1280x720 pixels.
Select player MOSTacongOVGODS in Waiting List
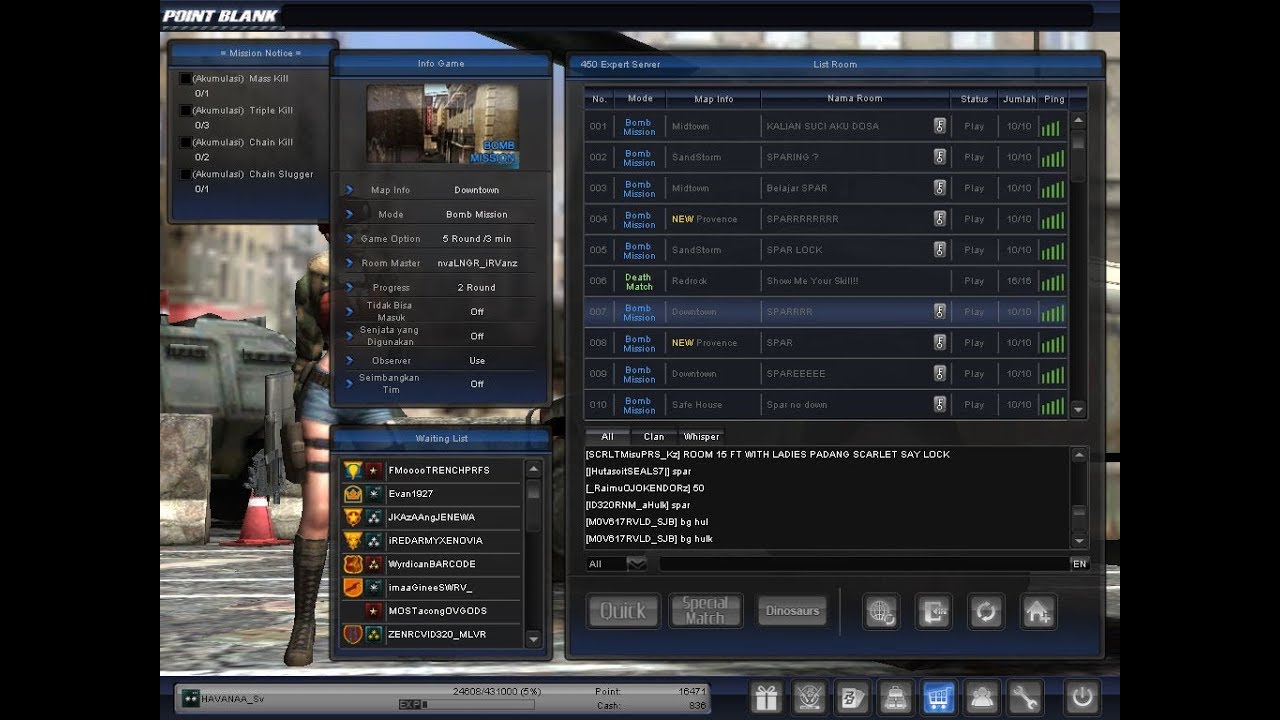431,611
